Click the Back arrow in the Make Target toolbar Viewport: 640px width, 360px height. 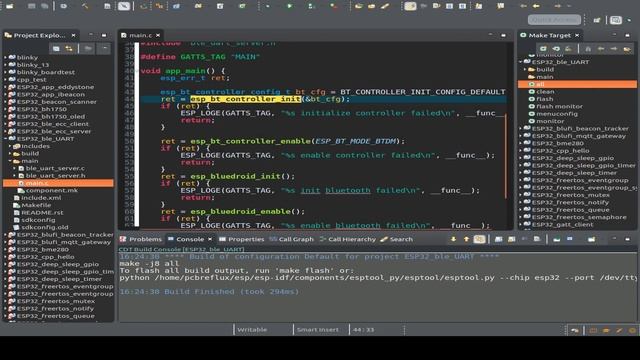click(601, 49)
